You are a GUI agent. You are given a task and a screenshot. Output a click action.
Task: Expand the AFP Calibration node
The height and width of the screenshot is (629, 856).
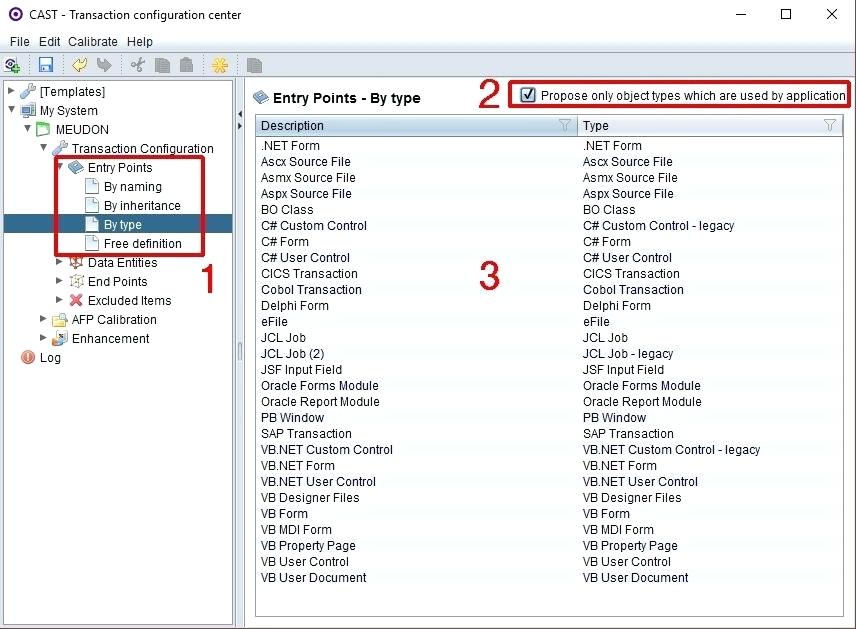point(44,320)
